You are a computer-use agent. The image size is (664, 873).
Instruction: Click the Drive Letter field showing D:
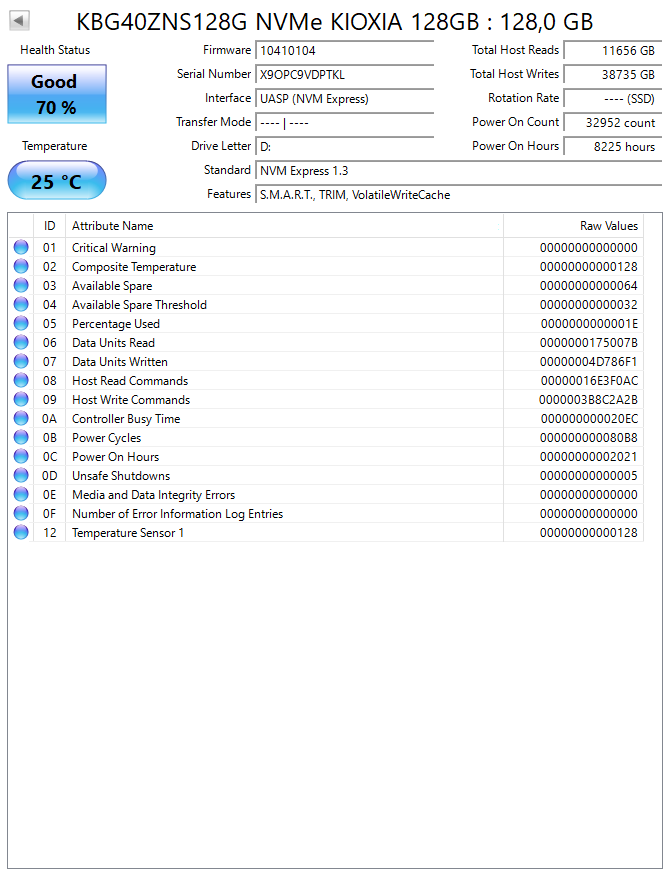[345, 146]
